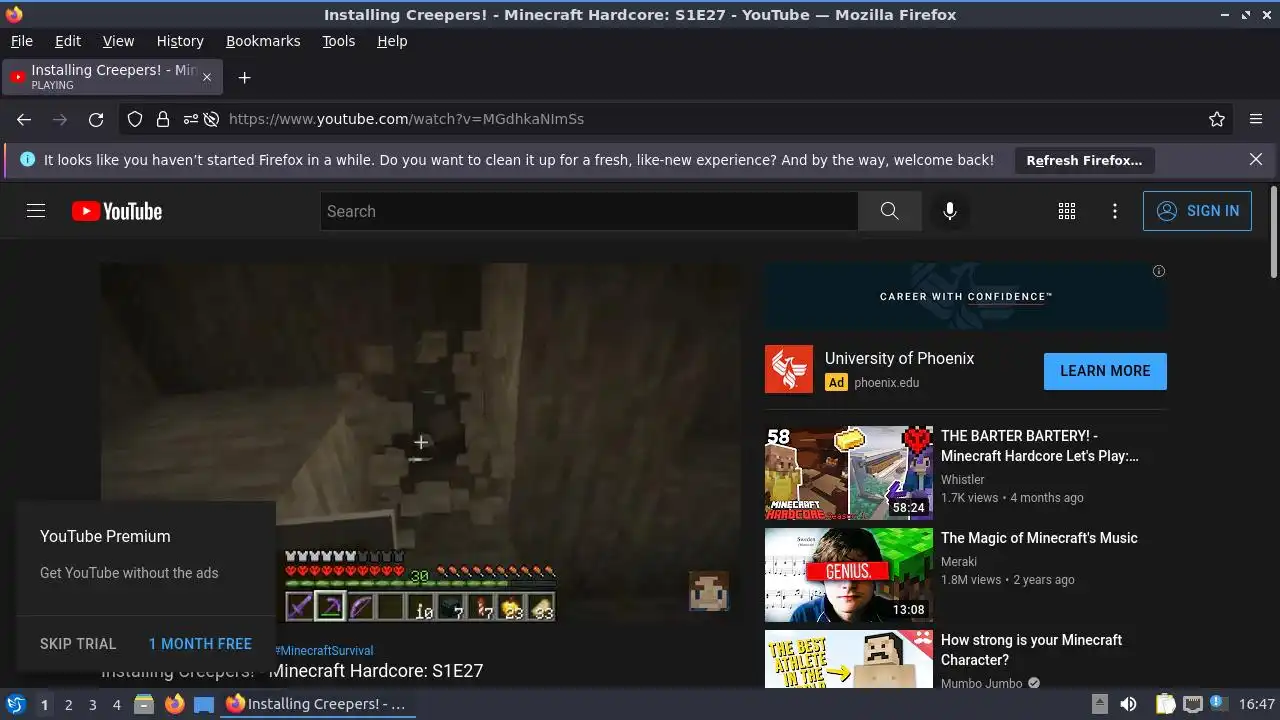Open How strong is your Minecraft Character
The image size is (1280, 720).
click(x=1031, y=650)
